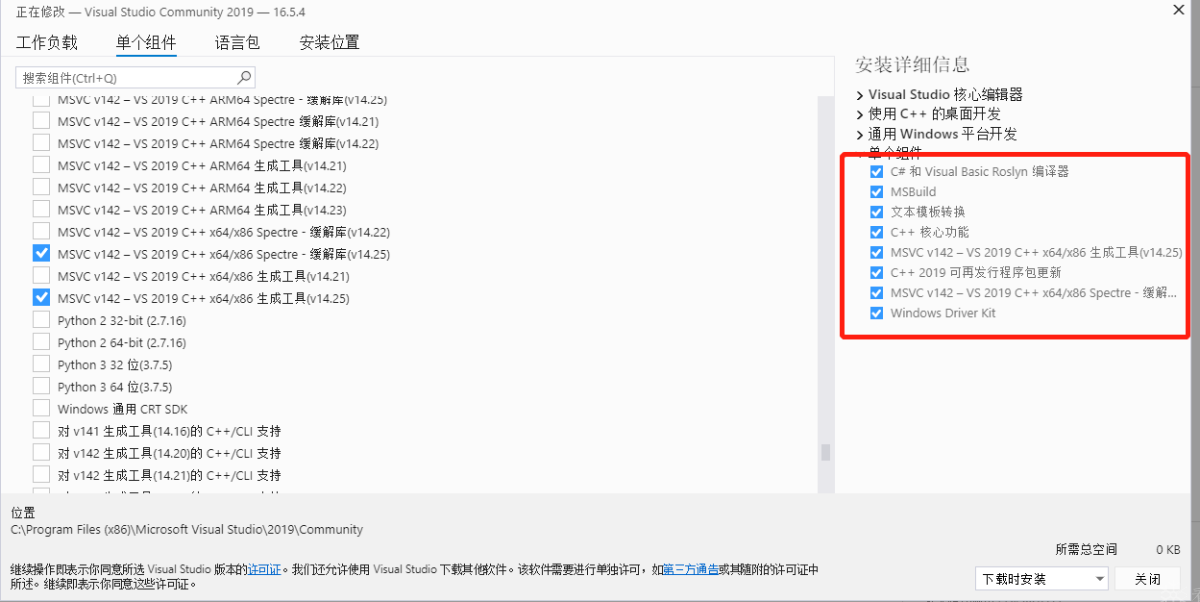The image size is (1200, 602).
Task: Switch to the 工作负载 tab
Action: tap(47, 42)
